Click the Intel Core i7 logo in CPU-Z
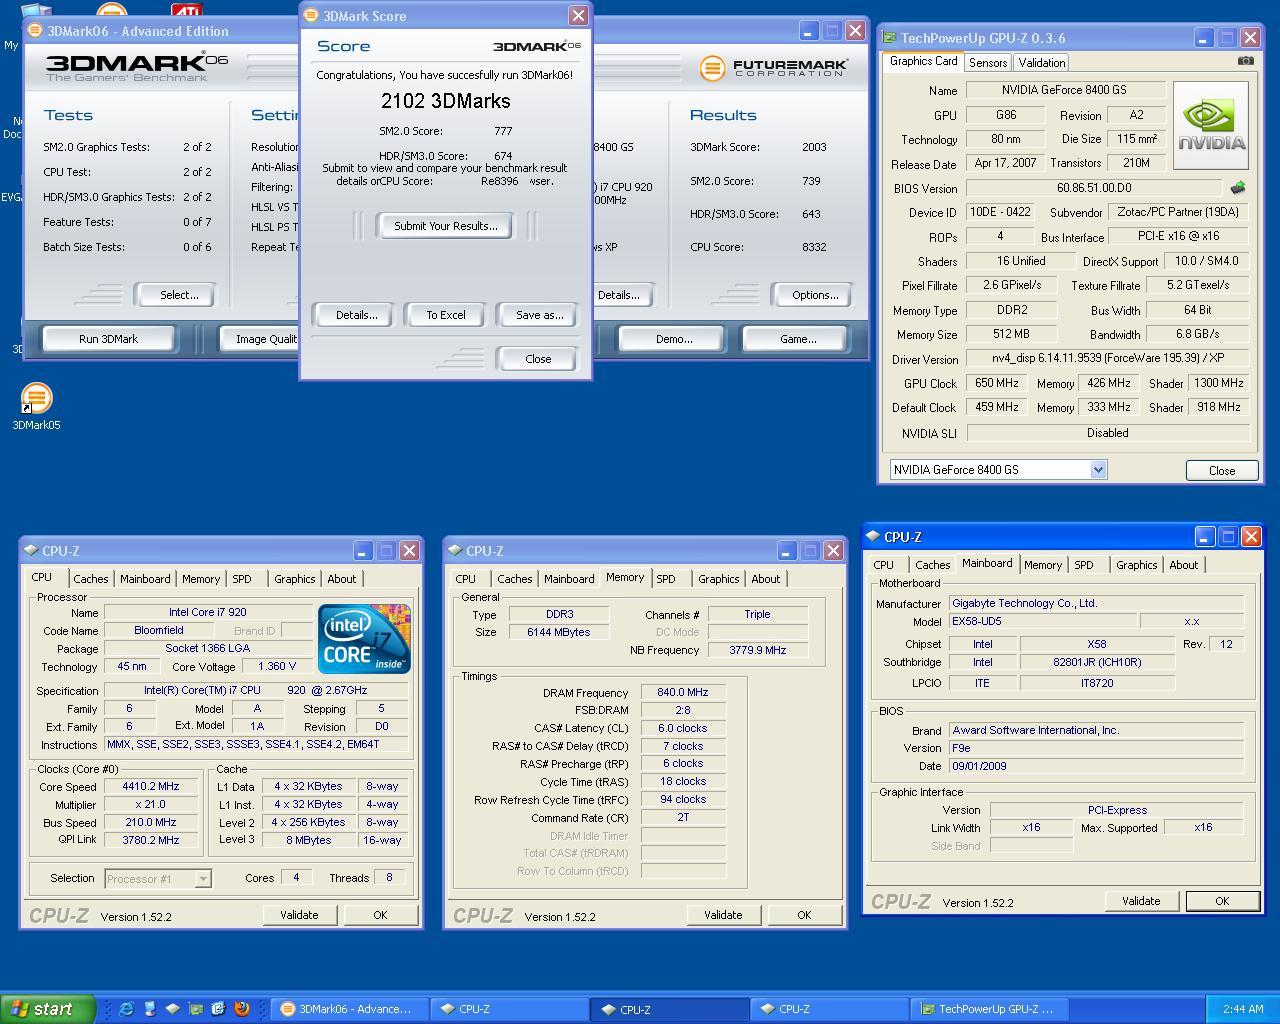The height and width of the screenshot is (1024, 1280). (x=364, y=638)
